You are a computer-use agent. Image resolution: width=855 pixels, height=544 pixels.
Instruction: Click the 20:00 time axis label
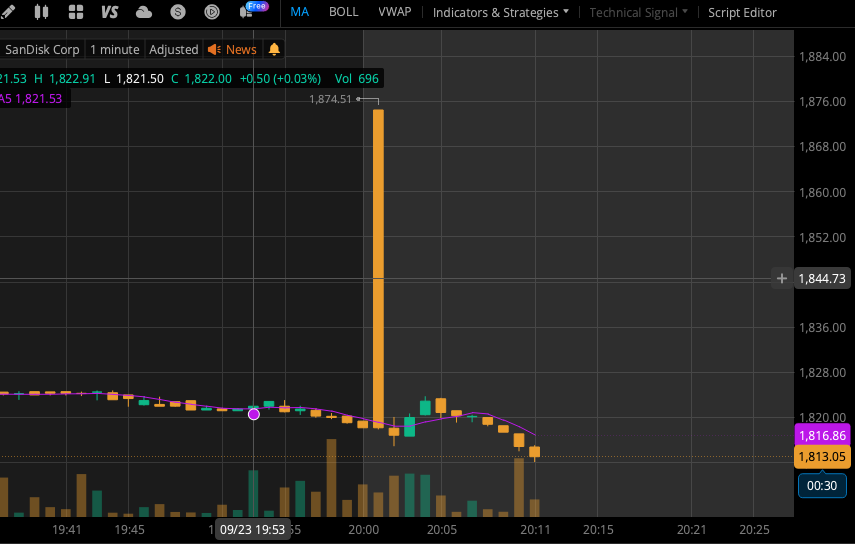[x=364, y=530]
